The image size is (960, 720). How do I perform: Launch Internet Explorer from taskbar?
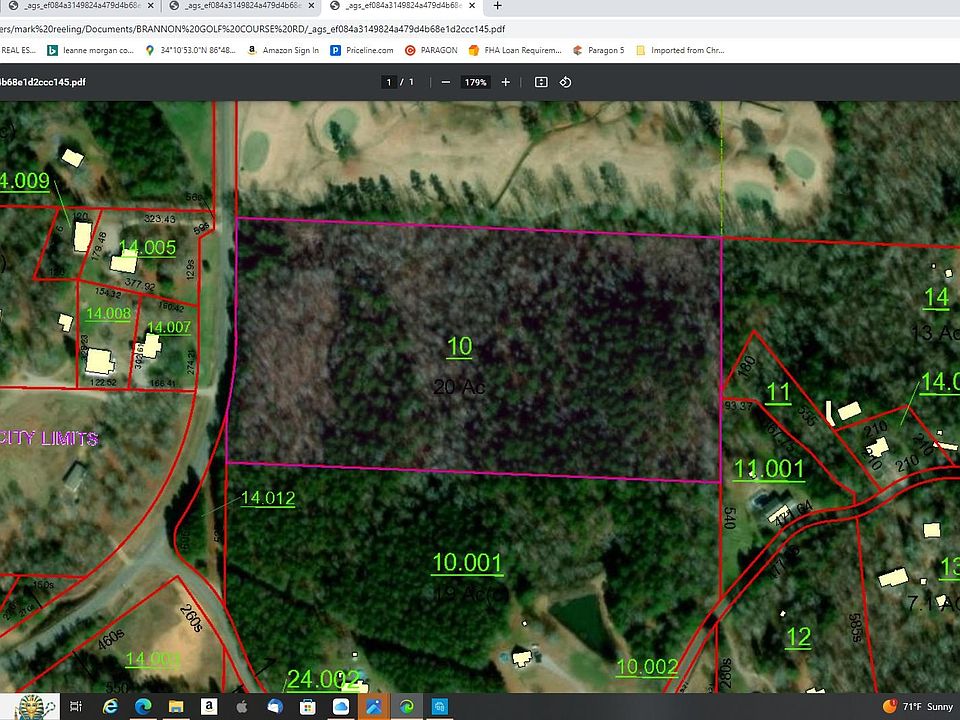[x=110, y=707]
